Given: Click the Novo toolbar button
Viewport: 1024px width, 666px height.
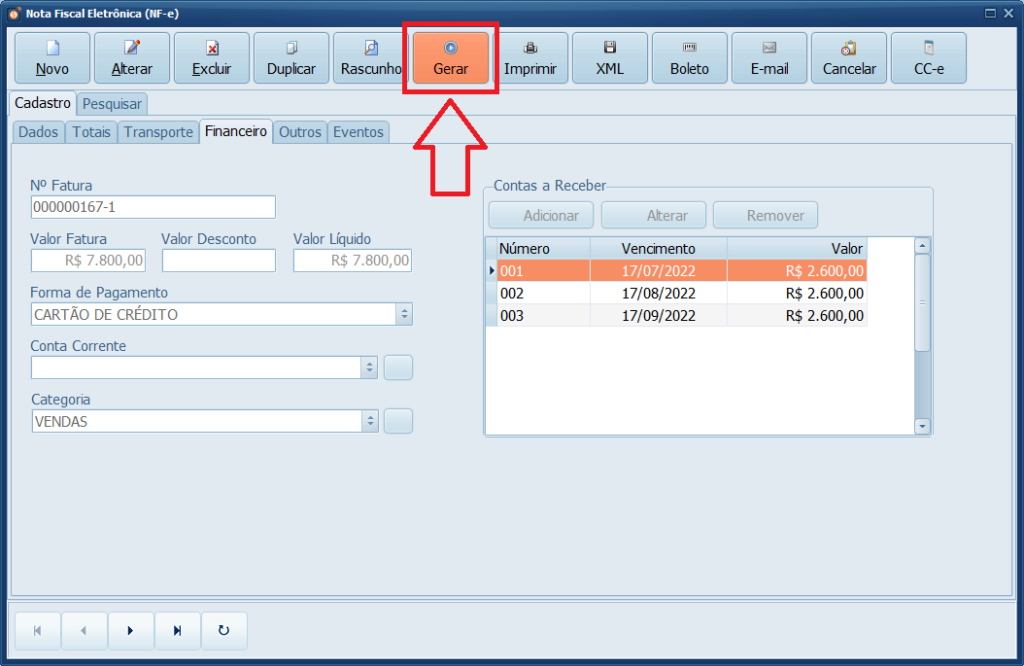Looking at the screenshot, I should click(x=52, y=58).
